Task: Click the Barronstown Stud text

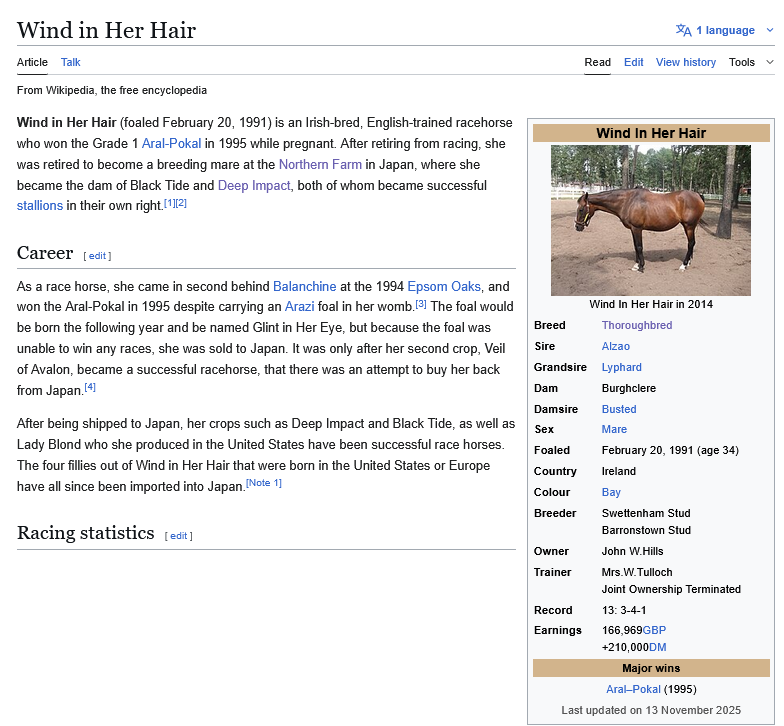Action: click(646, 530)
